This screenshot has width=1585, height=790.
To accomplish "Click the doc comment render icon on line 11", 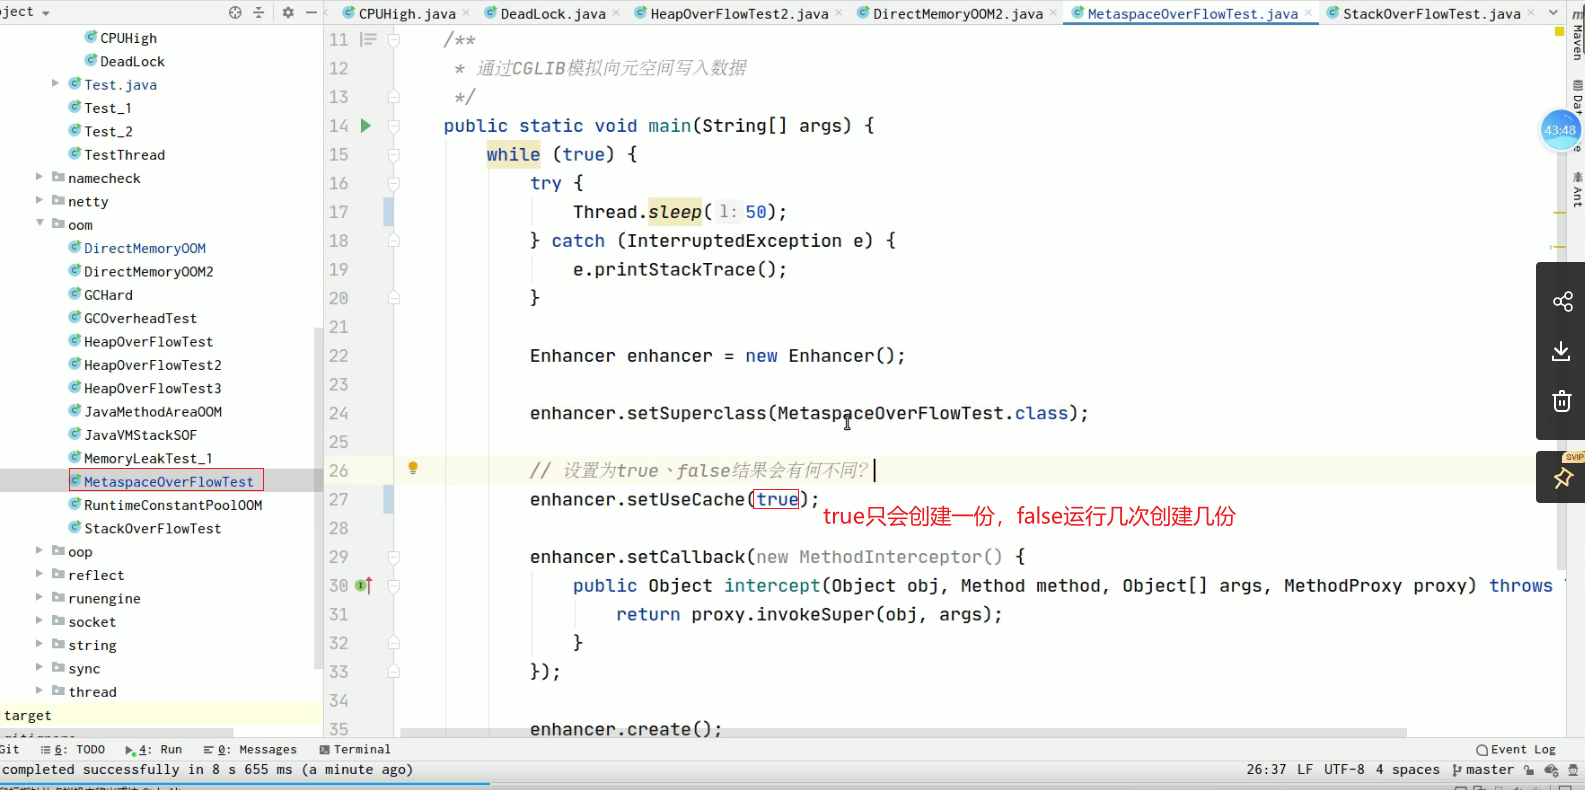I will click(368, 40).
